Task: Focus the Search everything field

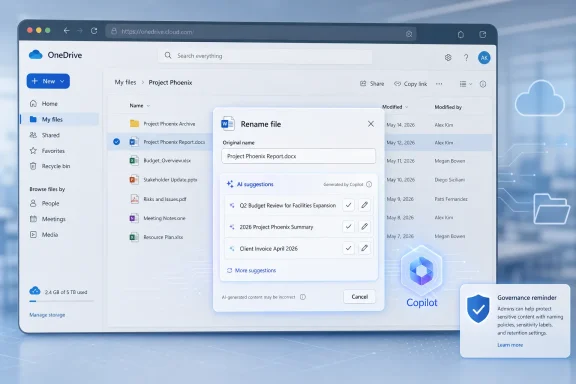Action: point(265,56)
